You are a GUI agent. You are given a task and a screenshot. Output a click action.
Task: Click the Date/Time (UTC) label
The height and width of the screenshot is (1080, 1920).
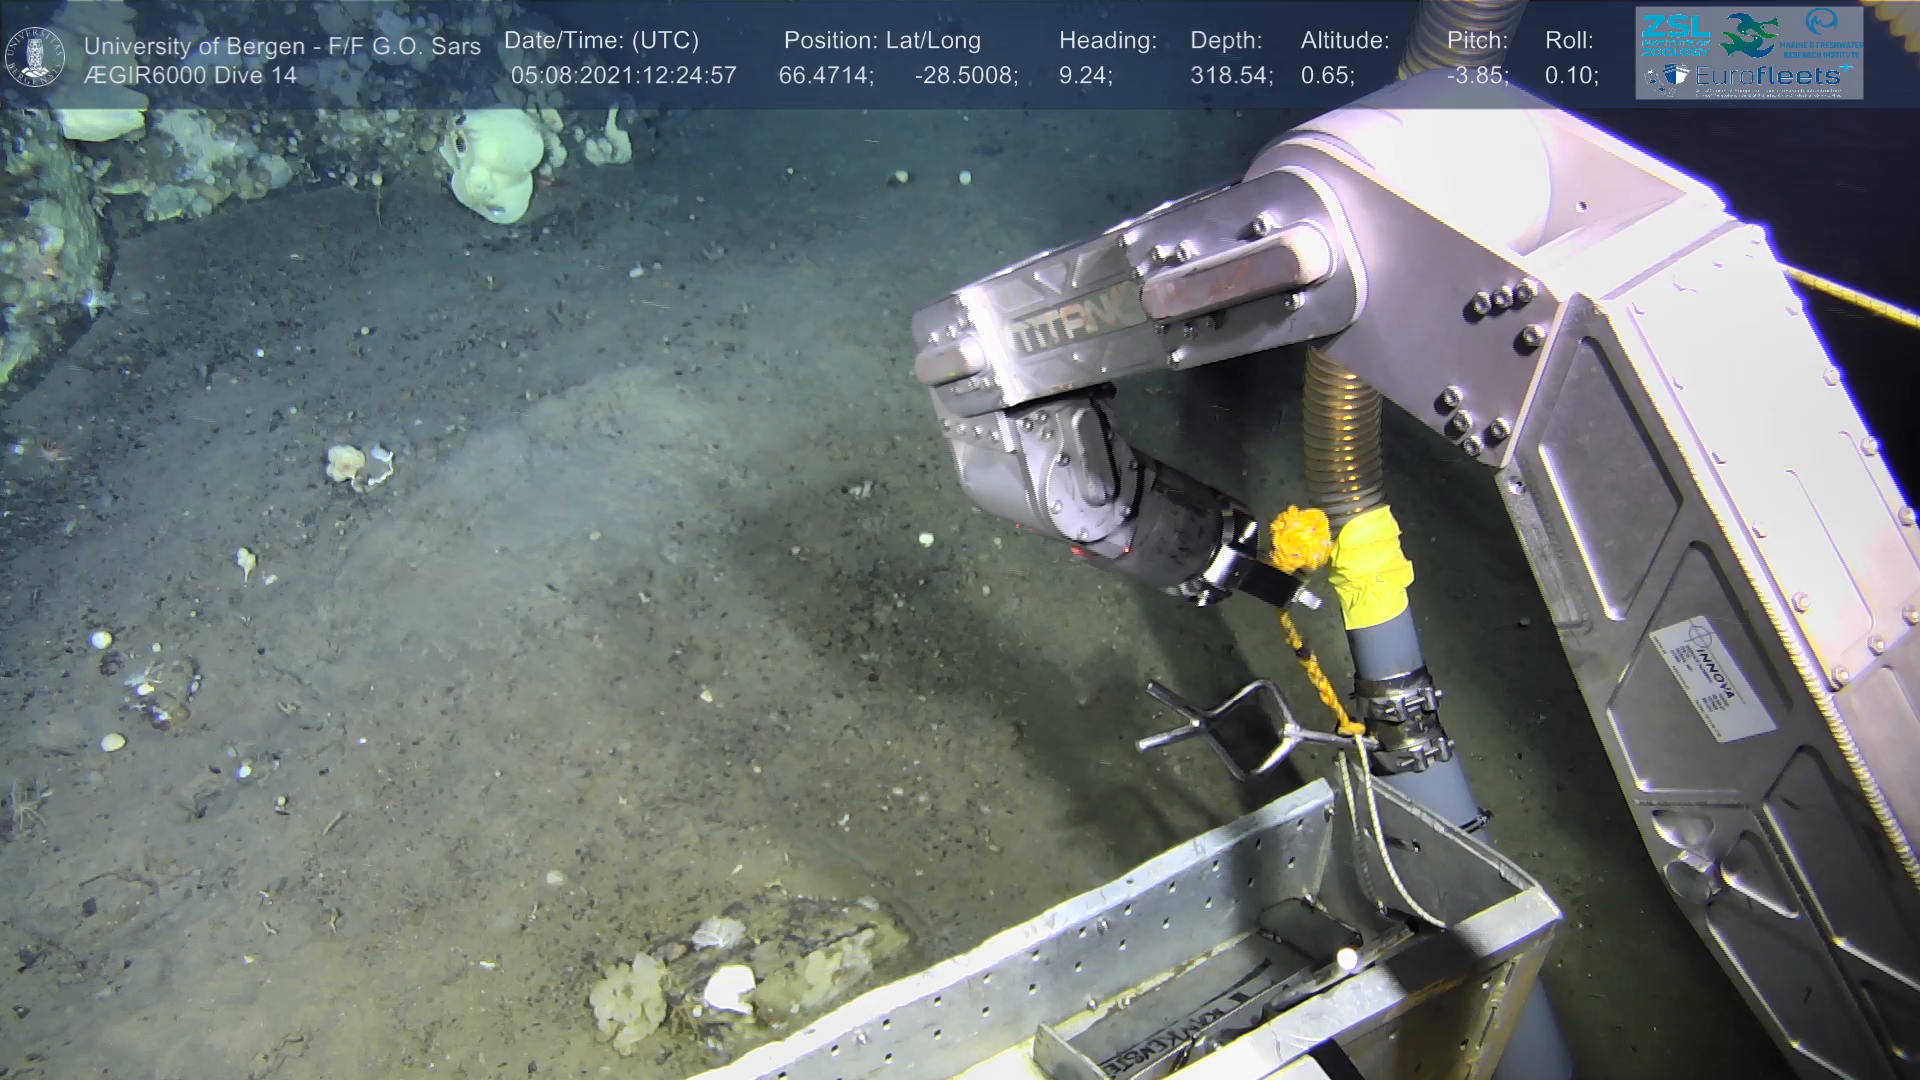601,41
